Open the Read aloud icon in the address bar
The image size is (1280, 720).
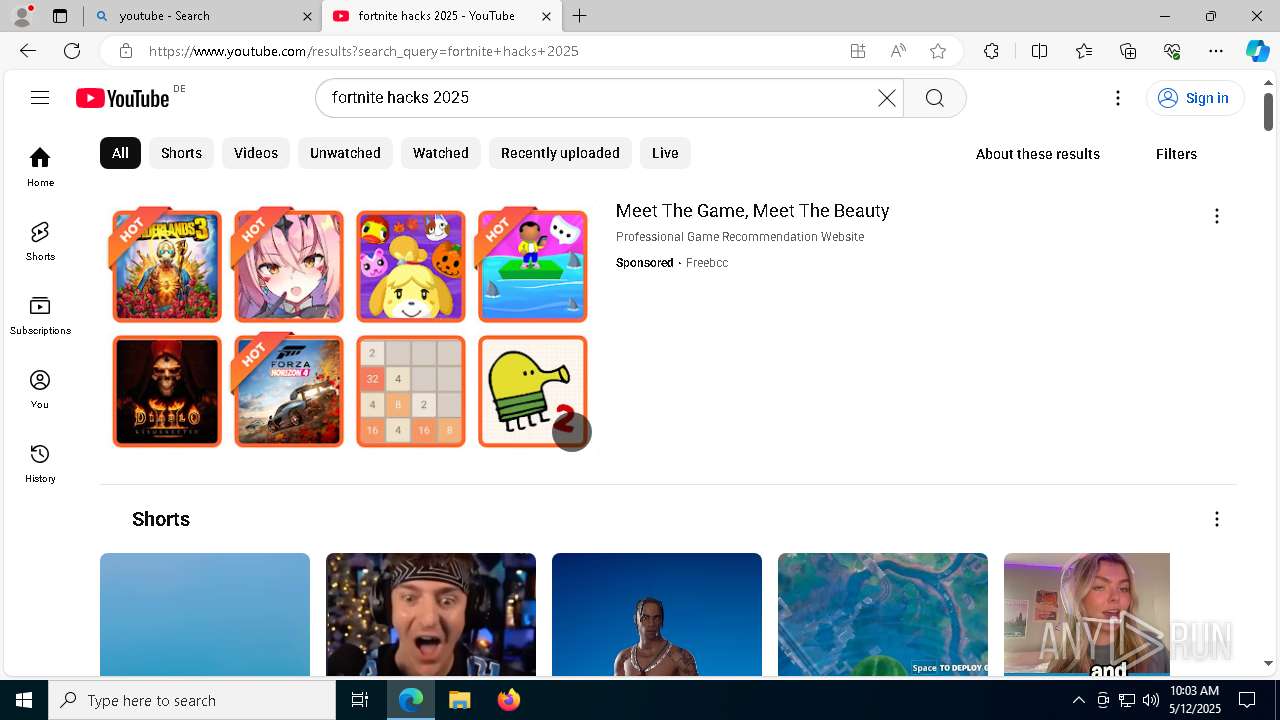click(x=898, y=51)
